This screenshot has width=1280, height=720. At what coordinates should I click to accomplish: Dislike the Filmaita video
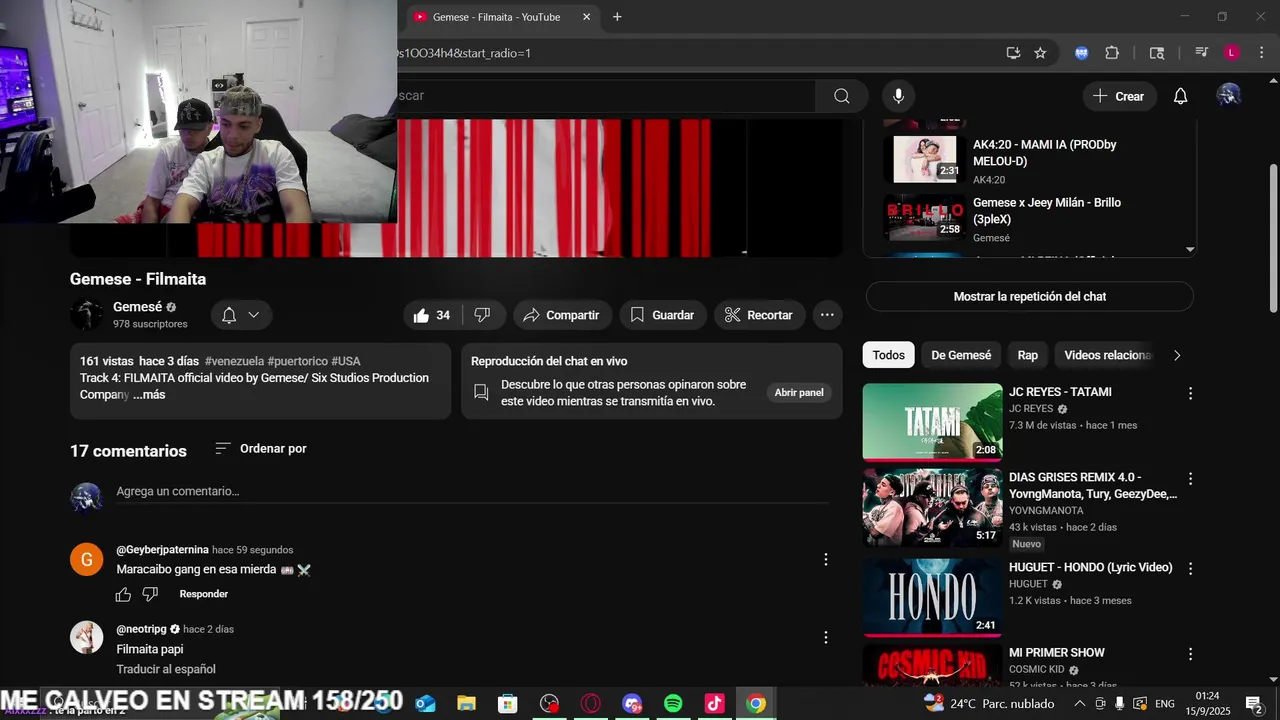482,315
